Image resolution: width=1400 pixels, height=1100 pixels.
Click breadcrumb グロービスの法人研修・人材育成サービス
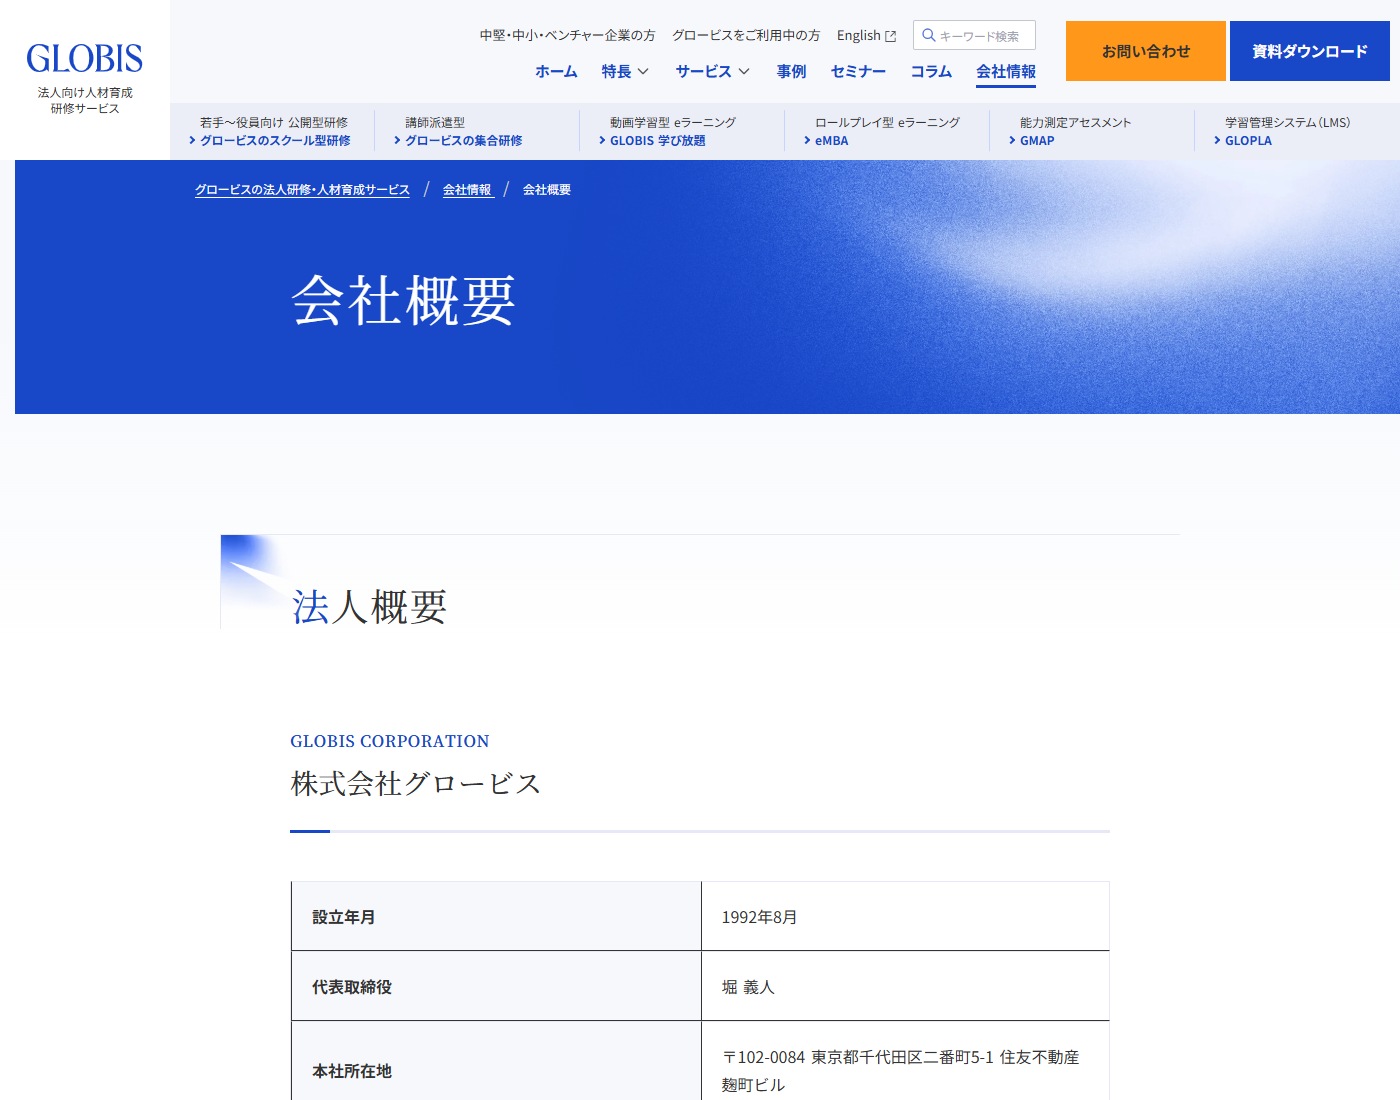pos(302,190)
